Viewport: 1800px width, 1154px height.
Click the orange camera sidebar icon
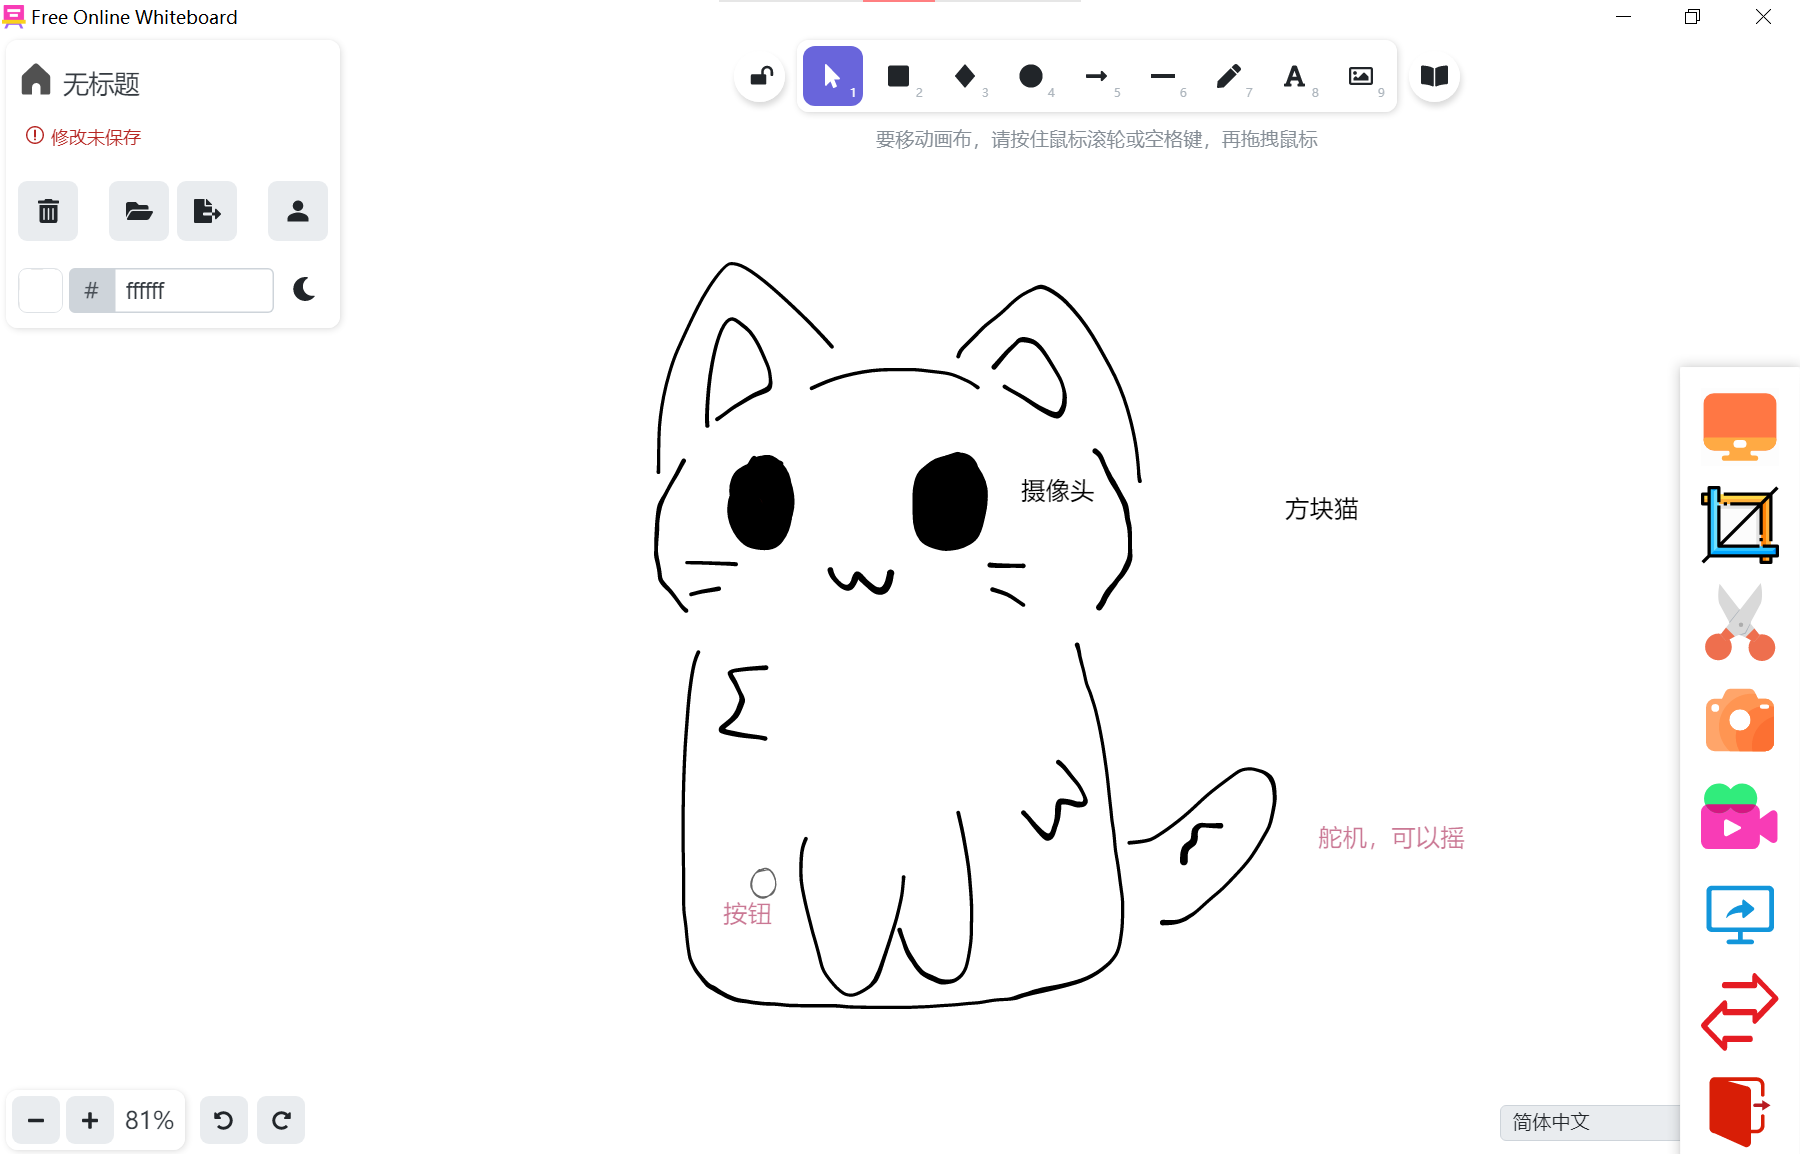(x=1740, y=720)
